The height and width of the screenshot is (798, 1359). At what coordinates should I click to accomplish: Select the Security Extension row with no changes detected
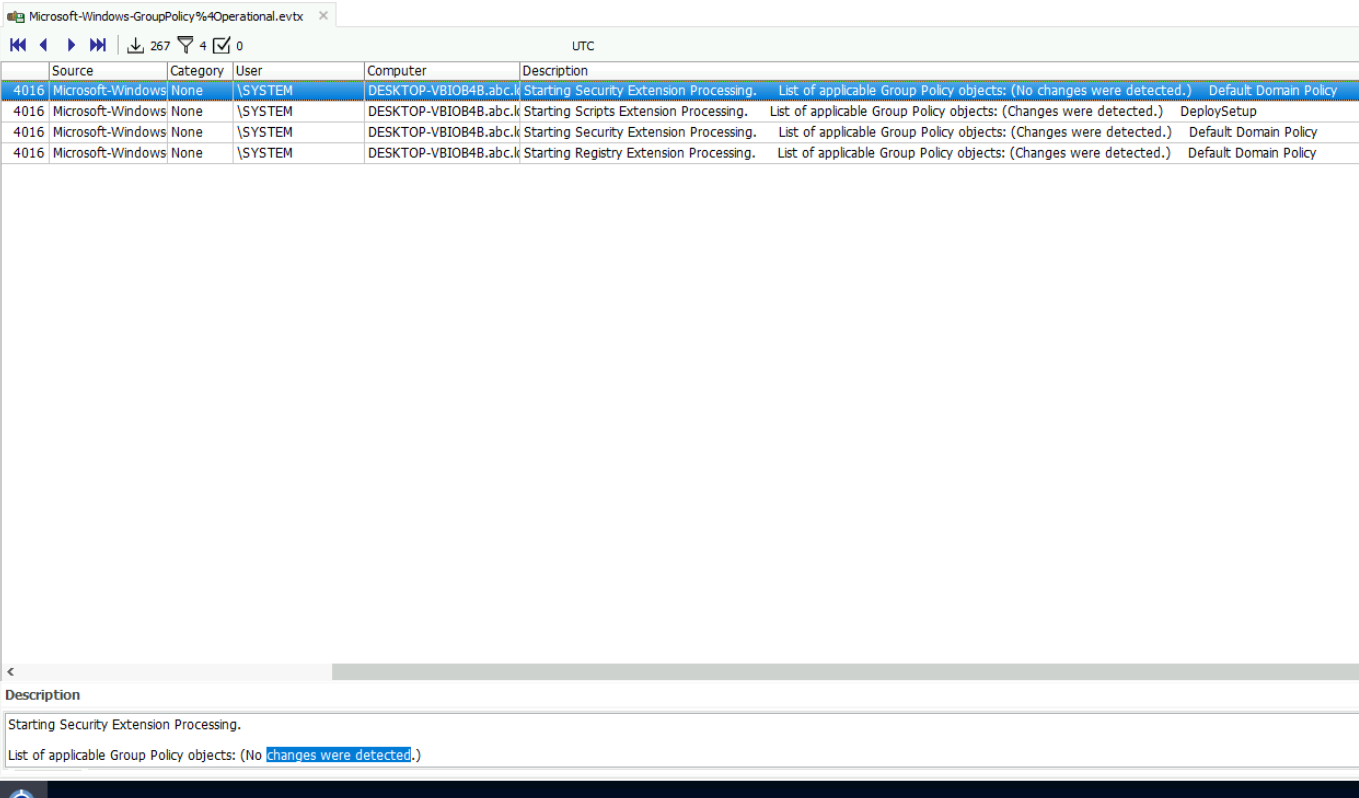point(679,90)
